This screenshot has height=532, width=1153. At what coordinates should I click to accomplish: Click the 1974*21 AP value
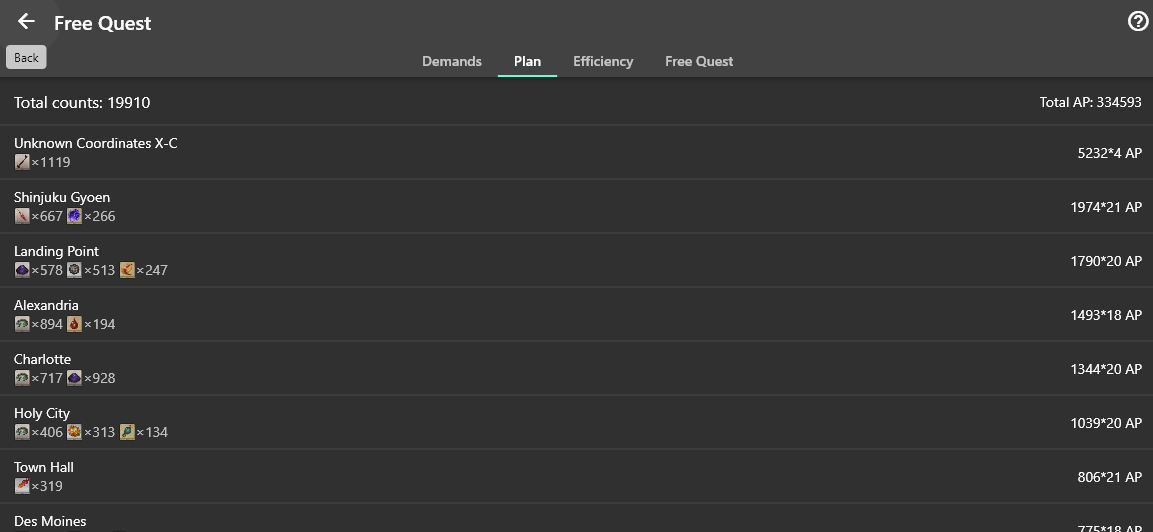click(x=1106, y=207)
